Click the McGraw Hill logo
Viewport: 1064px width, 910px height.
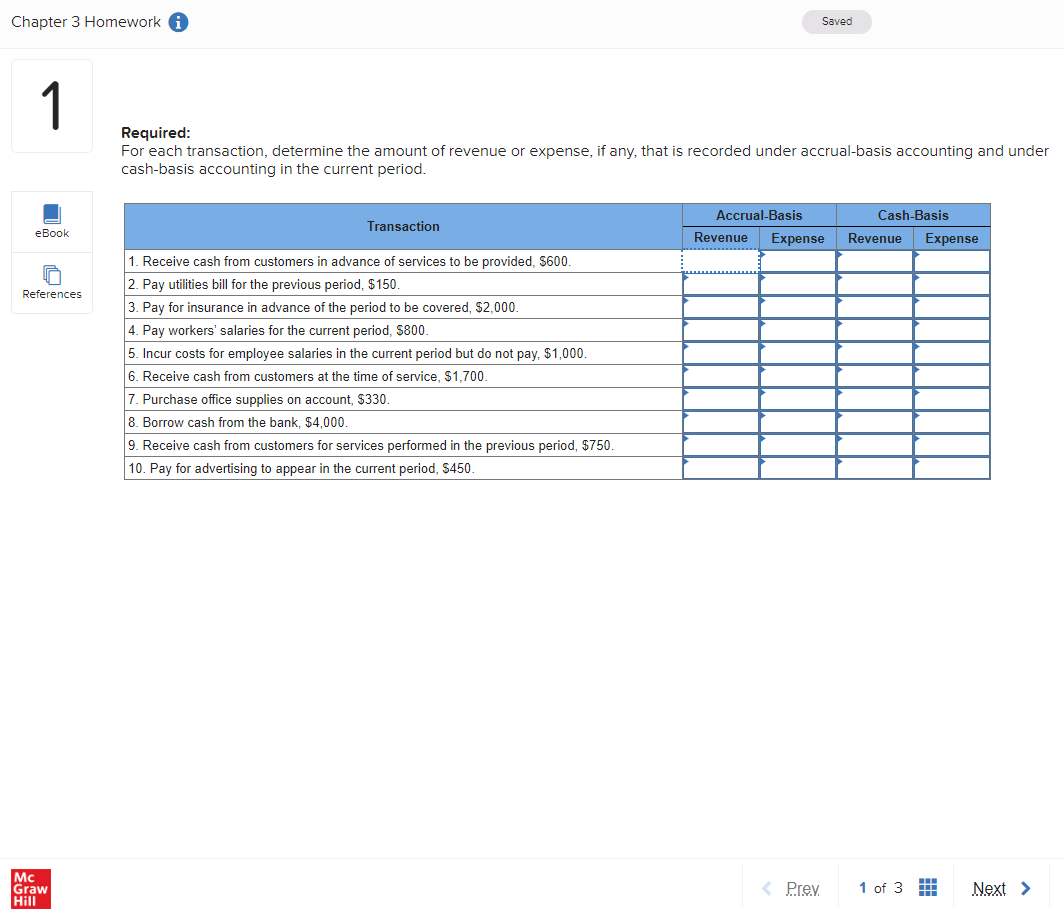[x=30, y=888]
